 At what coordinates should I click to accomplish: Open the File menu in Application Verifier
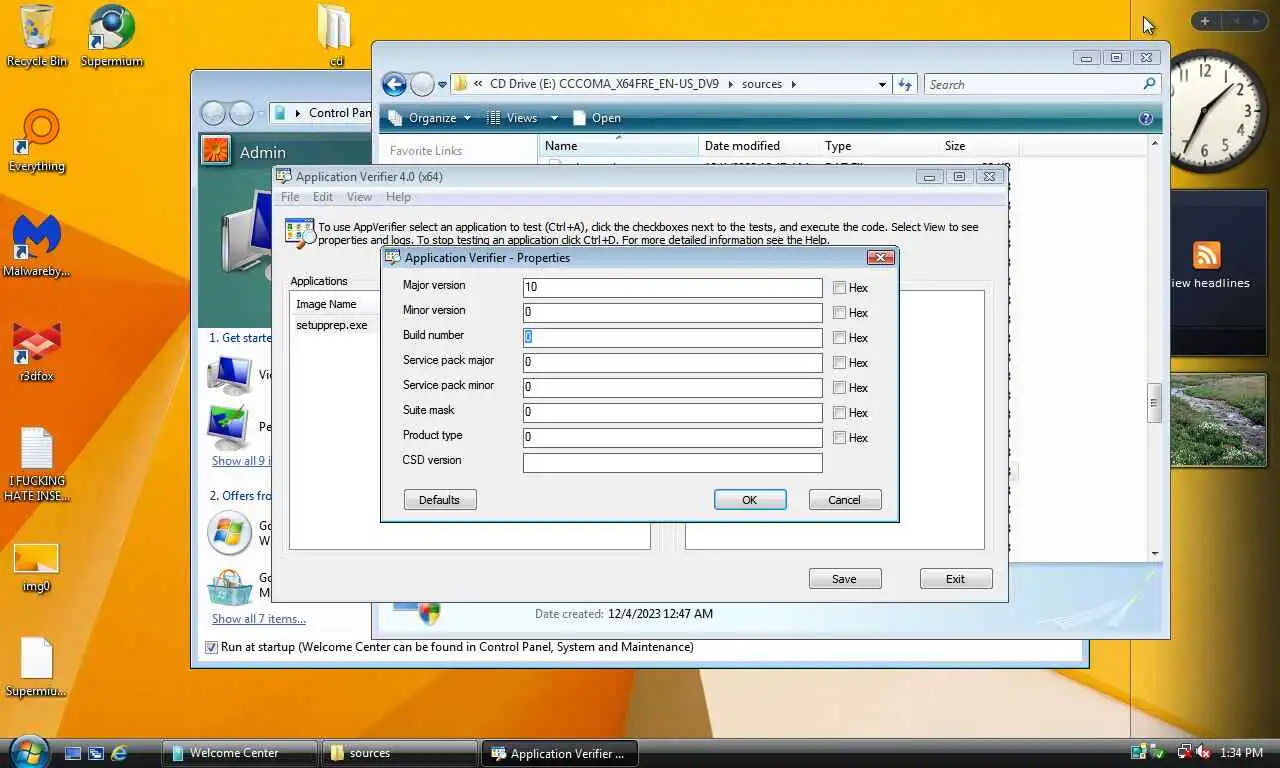pyautogui.click(x=290, y=197)
